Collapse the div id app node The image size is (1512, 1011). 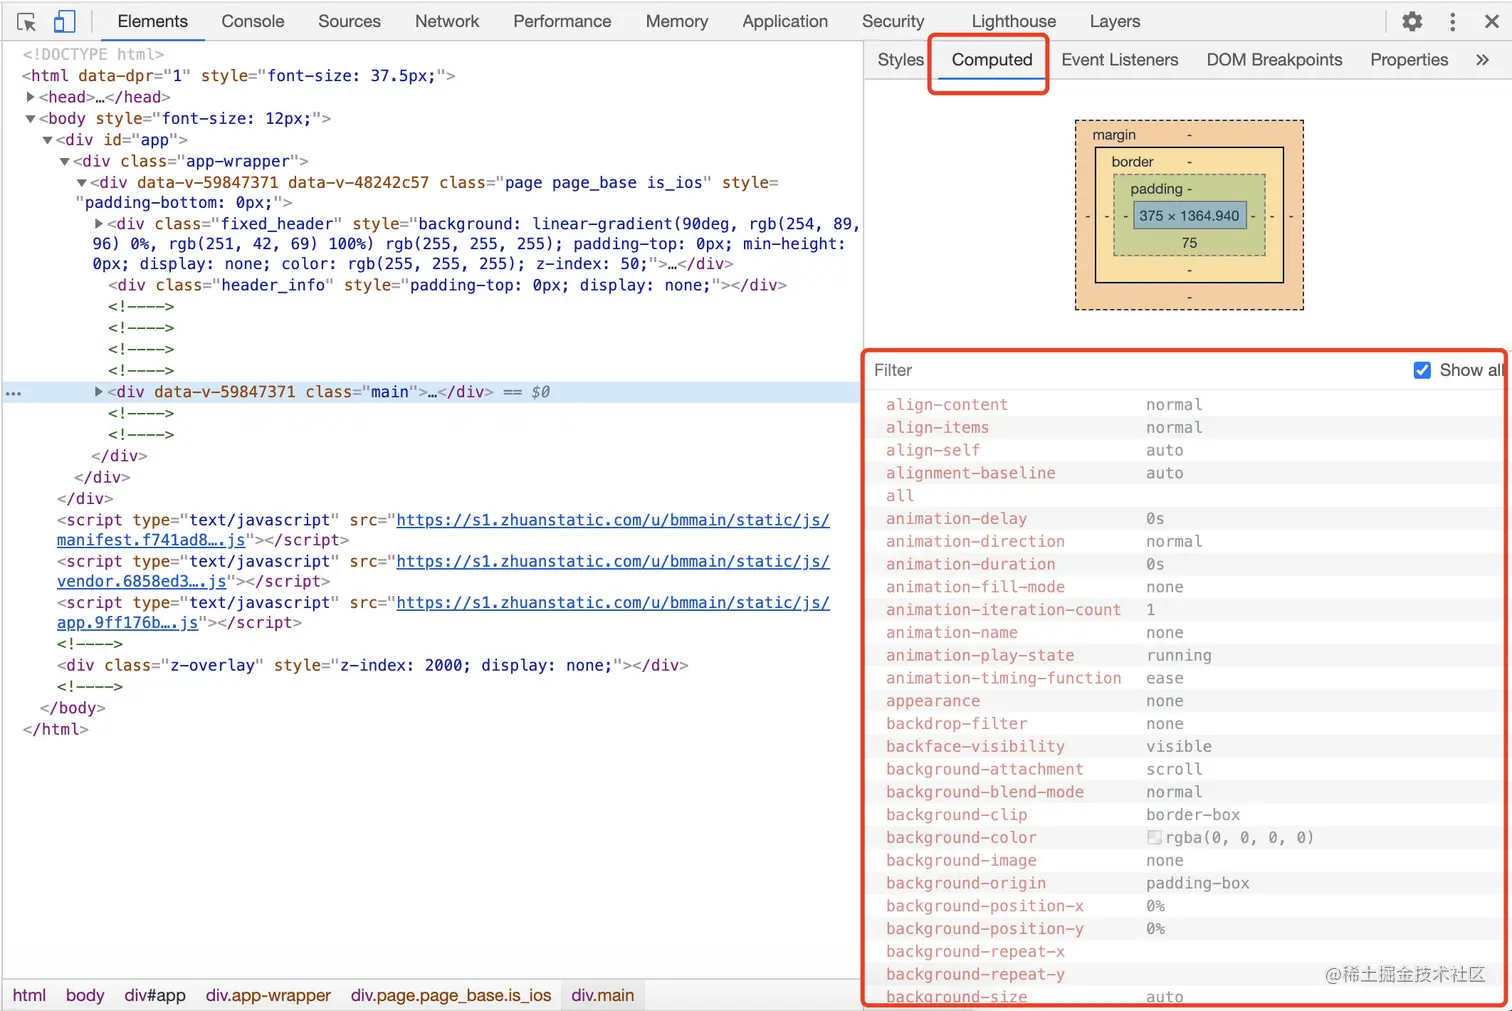48,140
